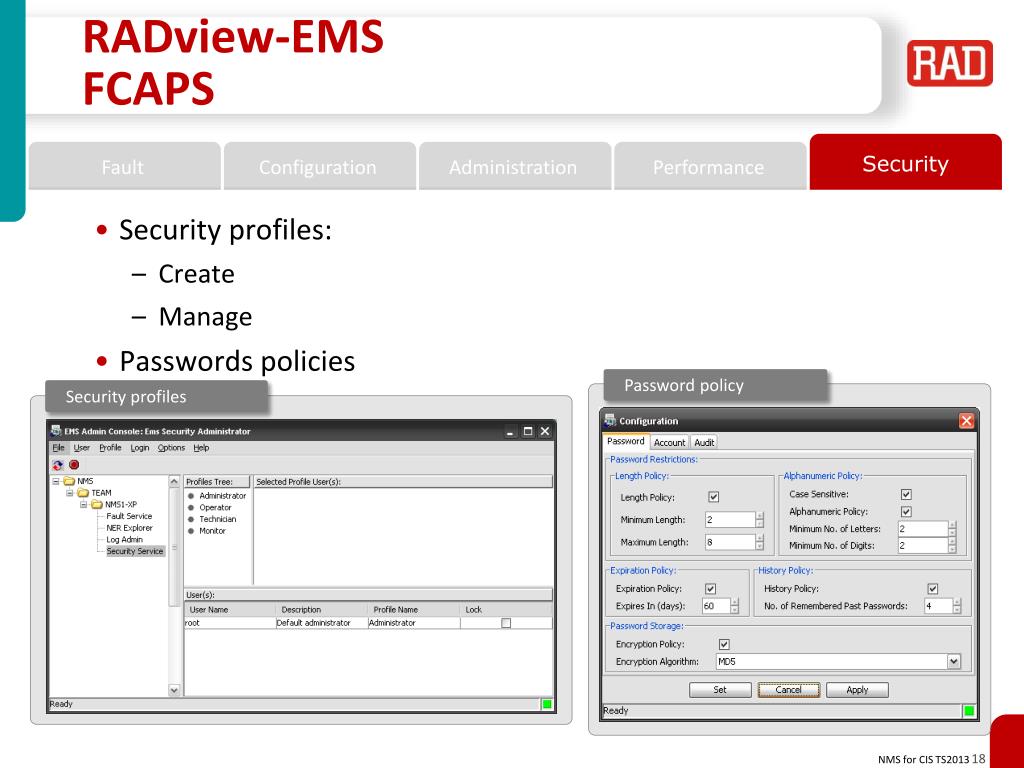
Task: Open the Help menu in EMS Admin Console
Action: point(201,448)
